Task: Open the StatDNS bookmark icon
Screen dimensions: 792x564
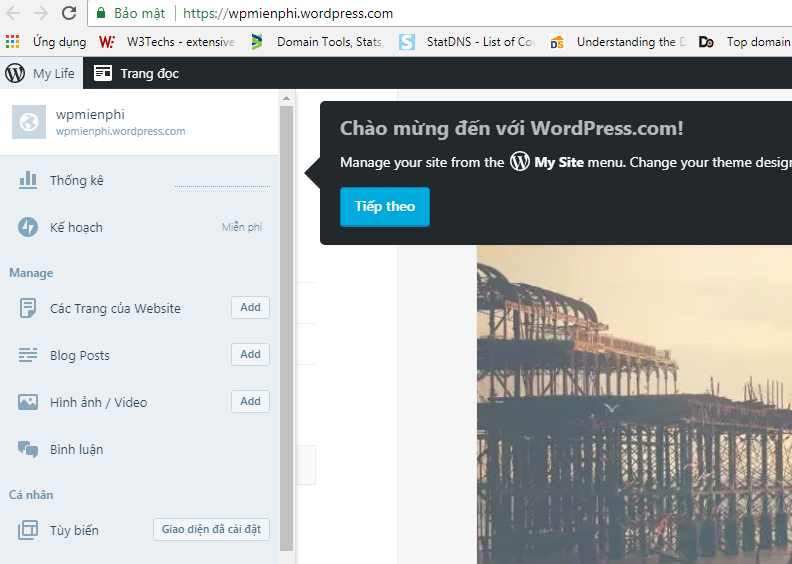Action: coord(407,41)
